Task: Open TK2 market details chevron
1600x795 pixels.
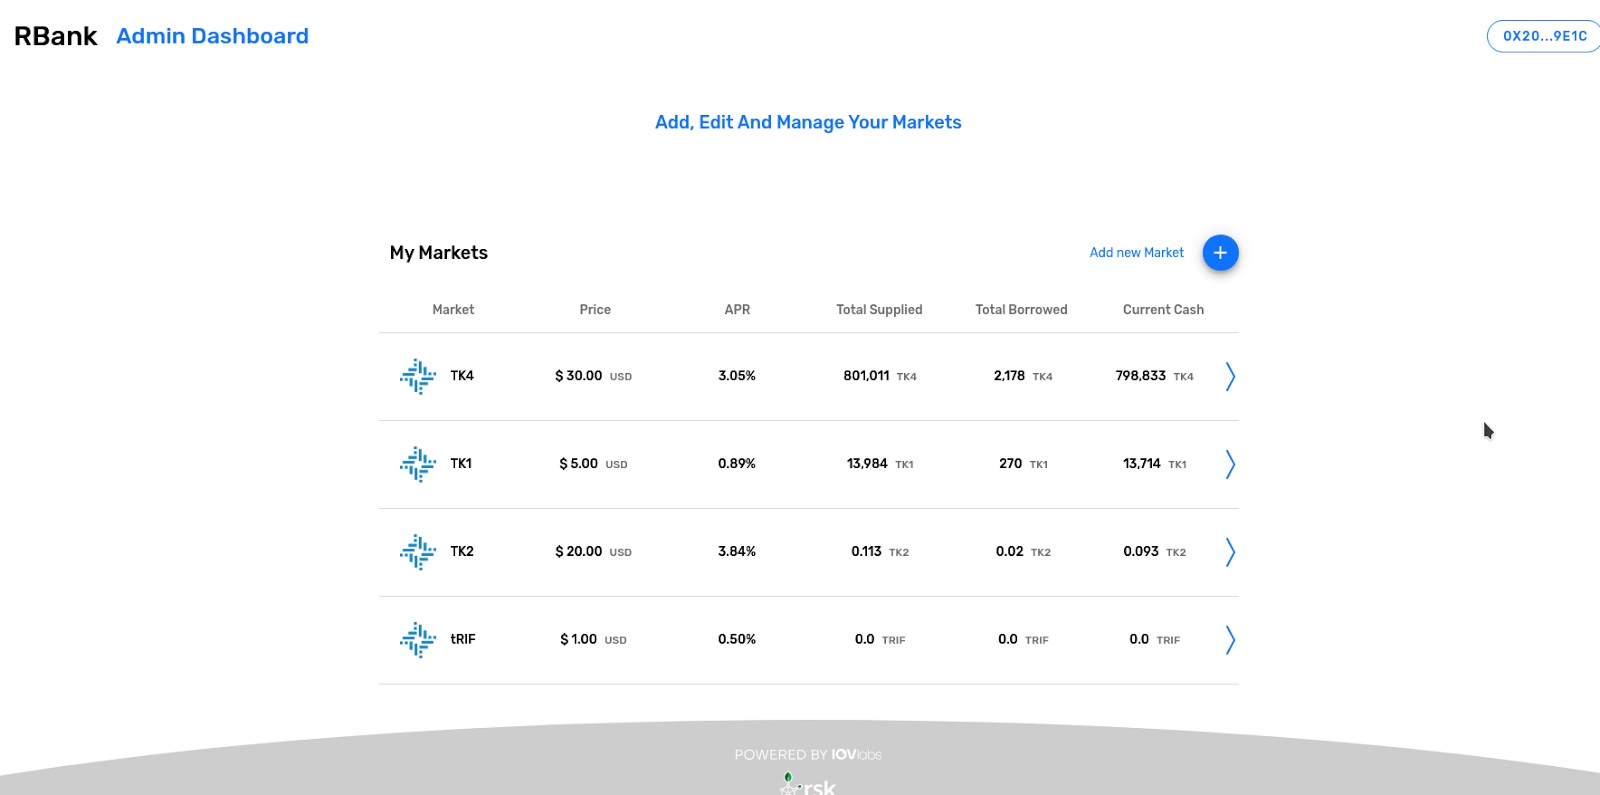Action: point(1230,553)
